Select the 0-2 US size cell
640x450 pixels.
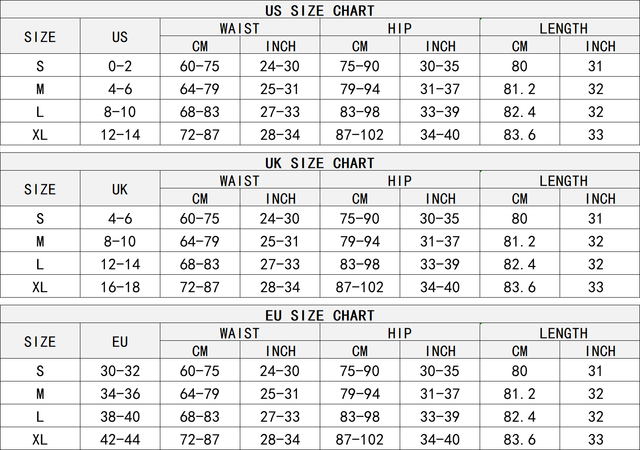pos(120,66)
